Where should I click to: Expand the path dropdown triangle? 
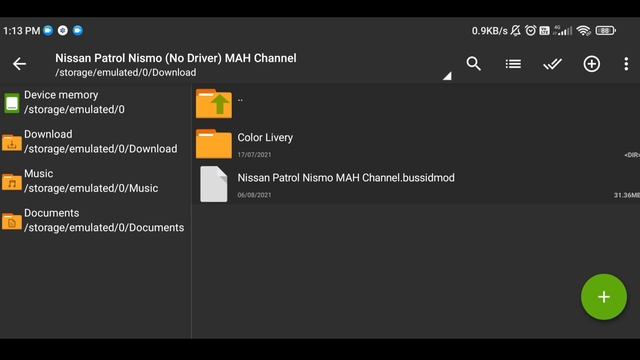[x=447, y=76]
